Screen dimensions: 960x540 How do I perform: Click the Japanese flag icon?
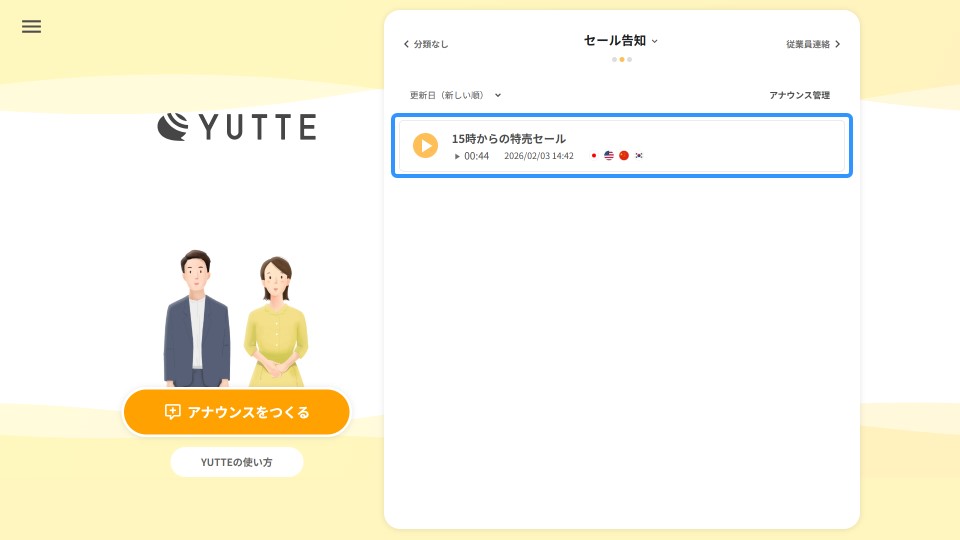(x=594, y=156)
